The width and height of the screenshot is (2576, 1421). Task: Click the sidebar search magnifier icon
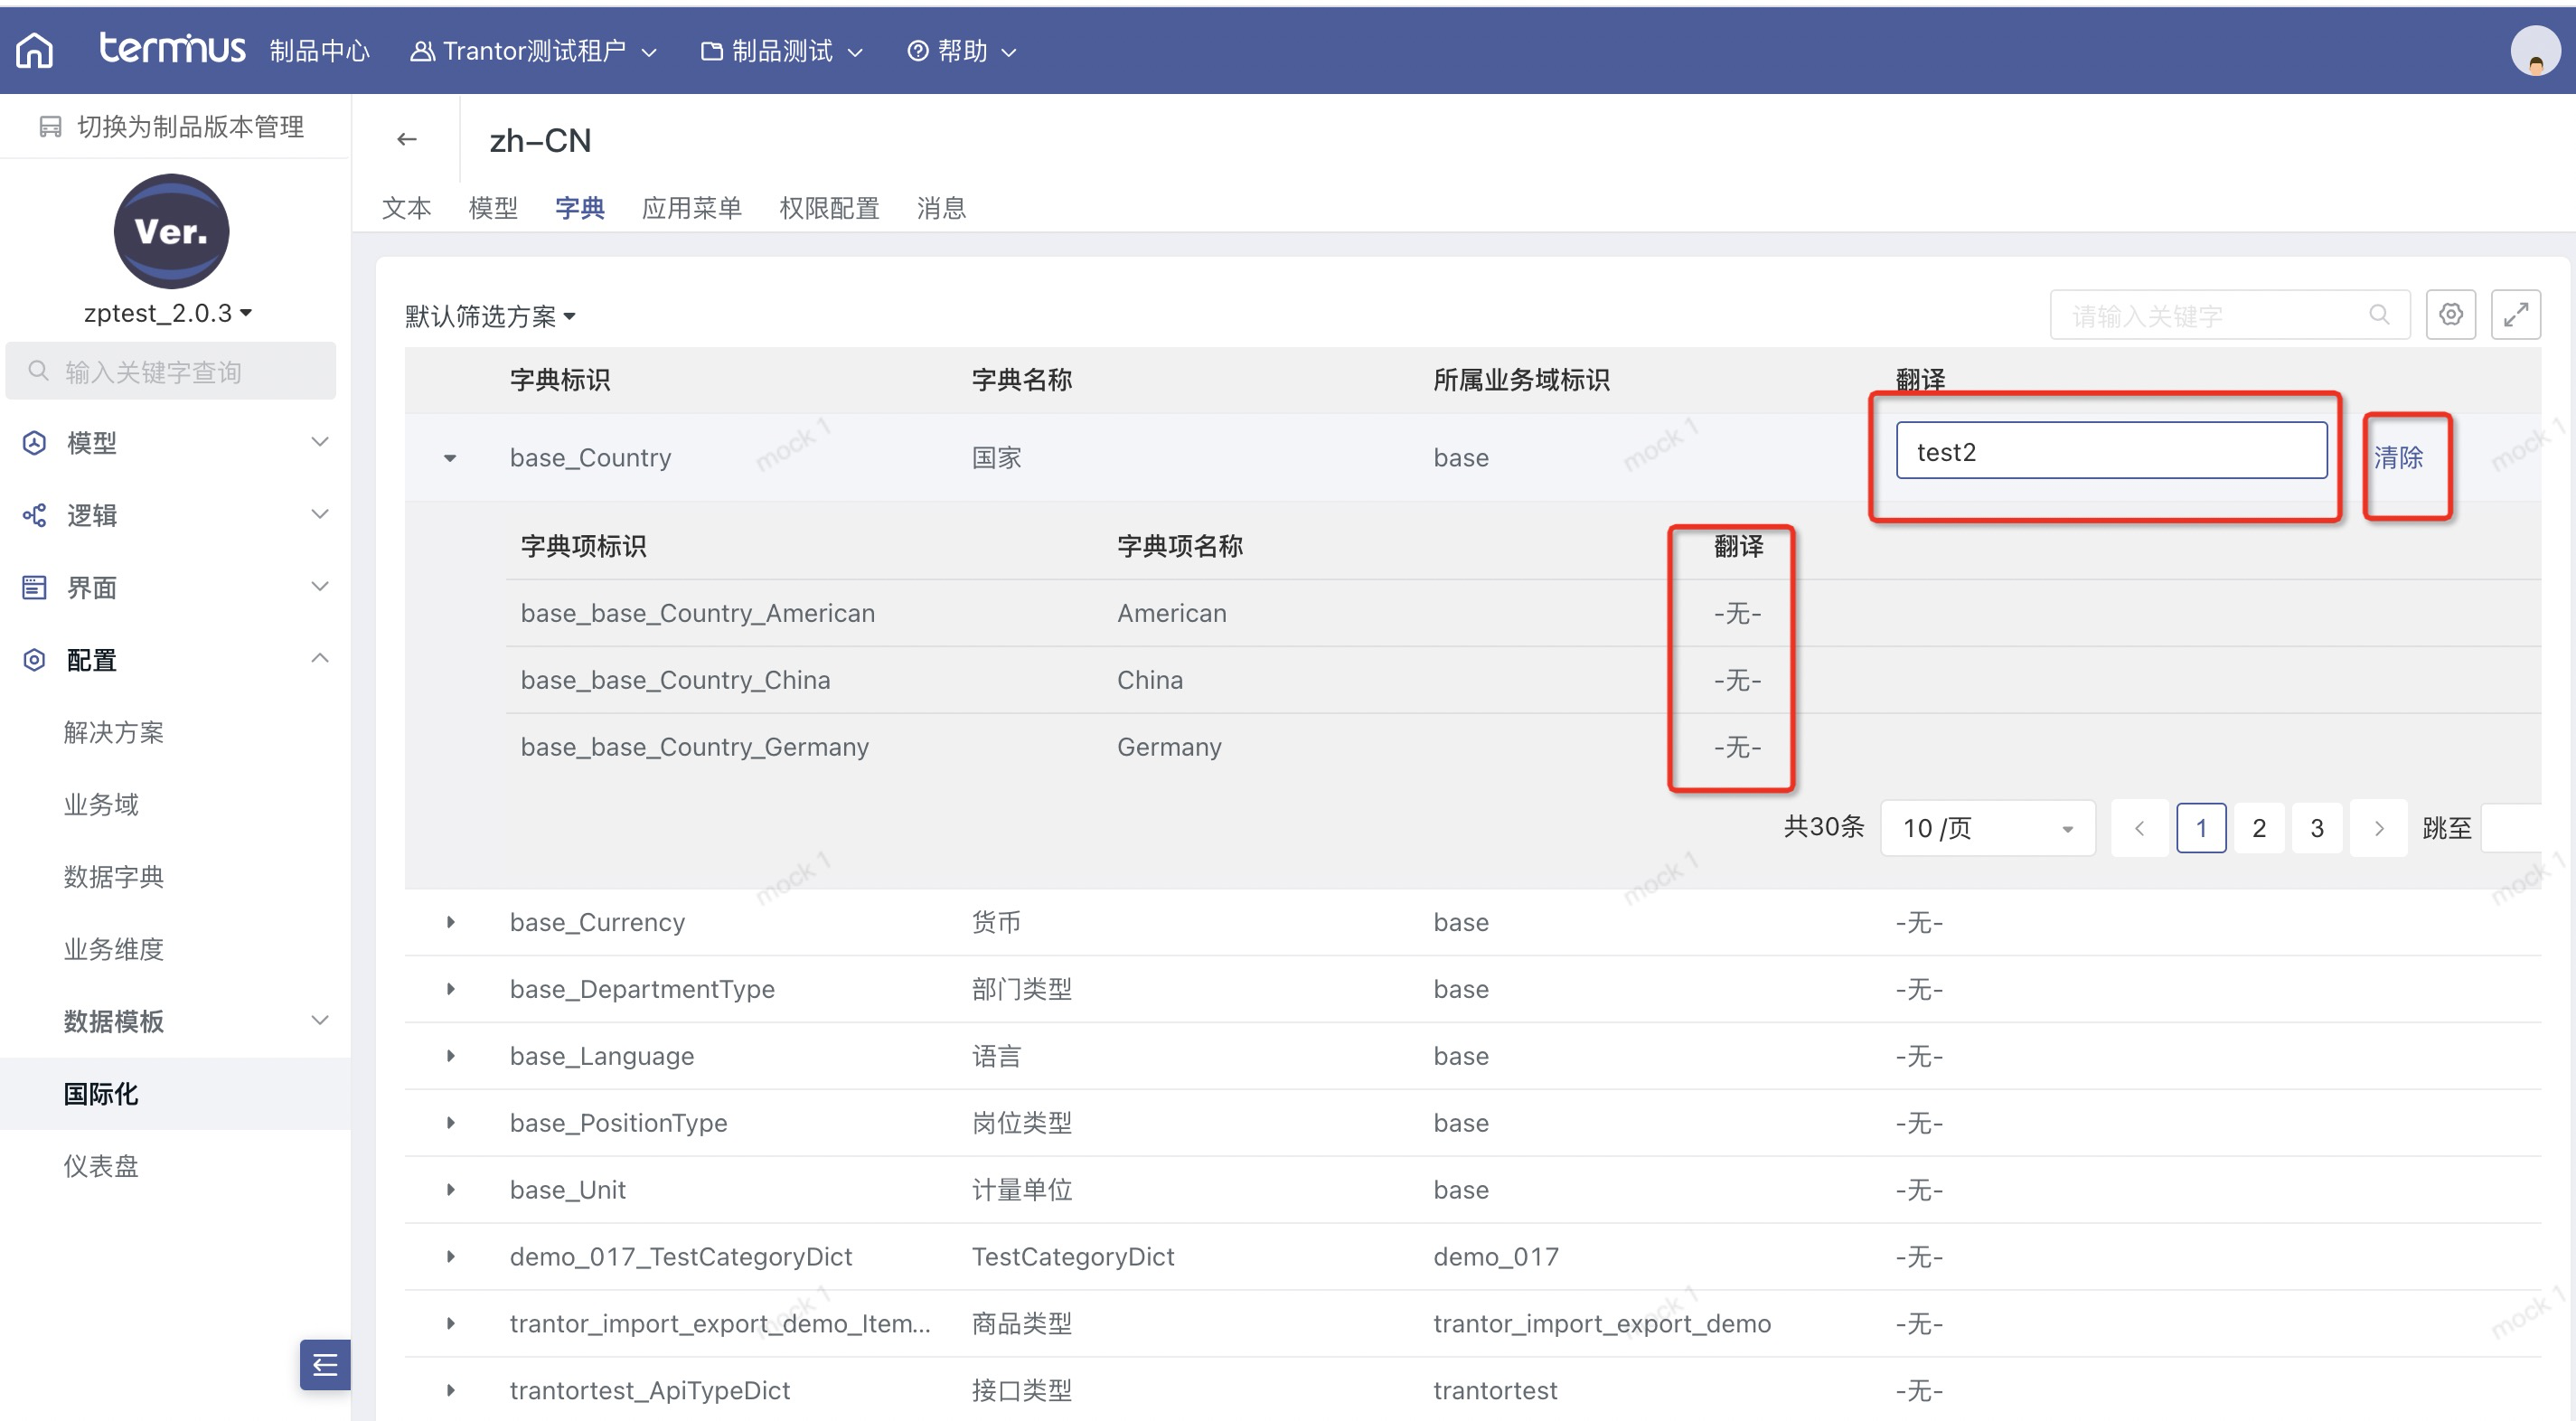point(38,371)
